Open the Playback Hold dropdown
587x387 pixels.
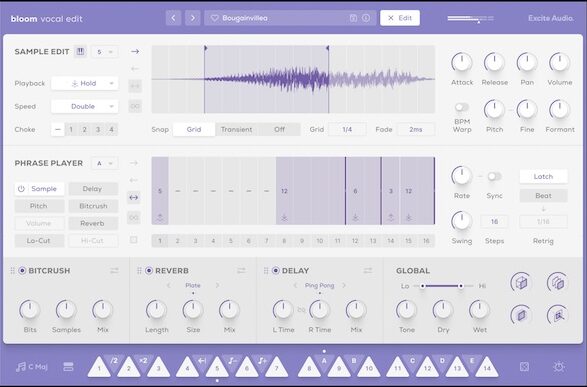[85, 83]
